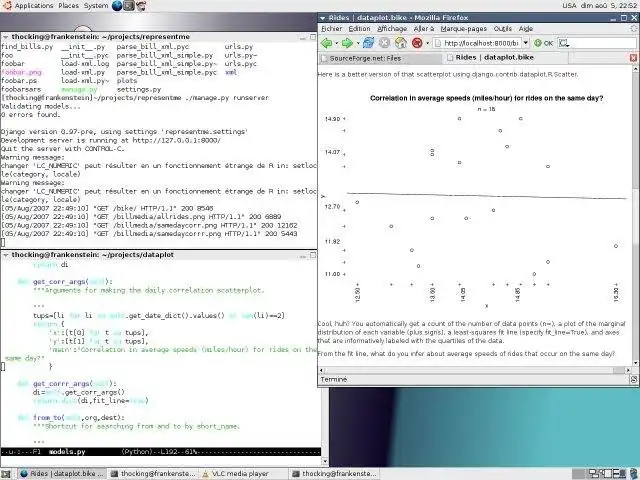The width and height of the screenshot is (640, 480).
Task: Go back with the Firefox green back arrow
Action: point(326,43)
